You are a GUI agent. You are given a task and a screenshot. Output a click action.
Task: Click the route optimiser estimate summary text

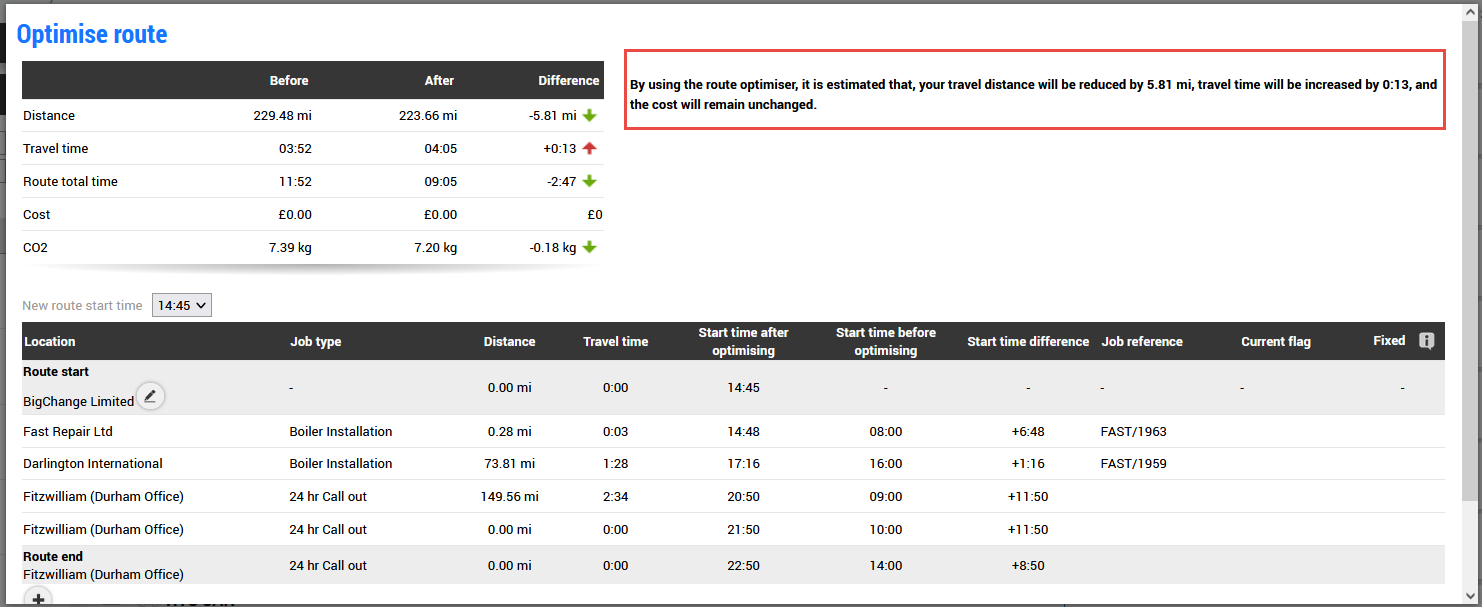1033,94
